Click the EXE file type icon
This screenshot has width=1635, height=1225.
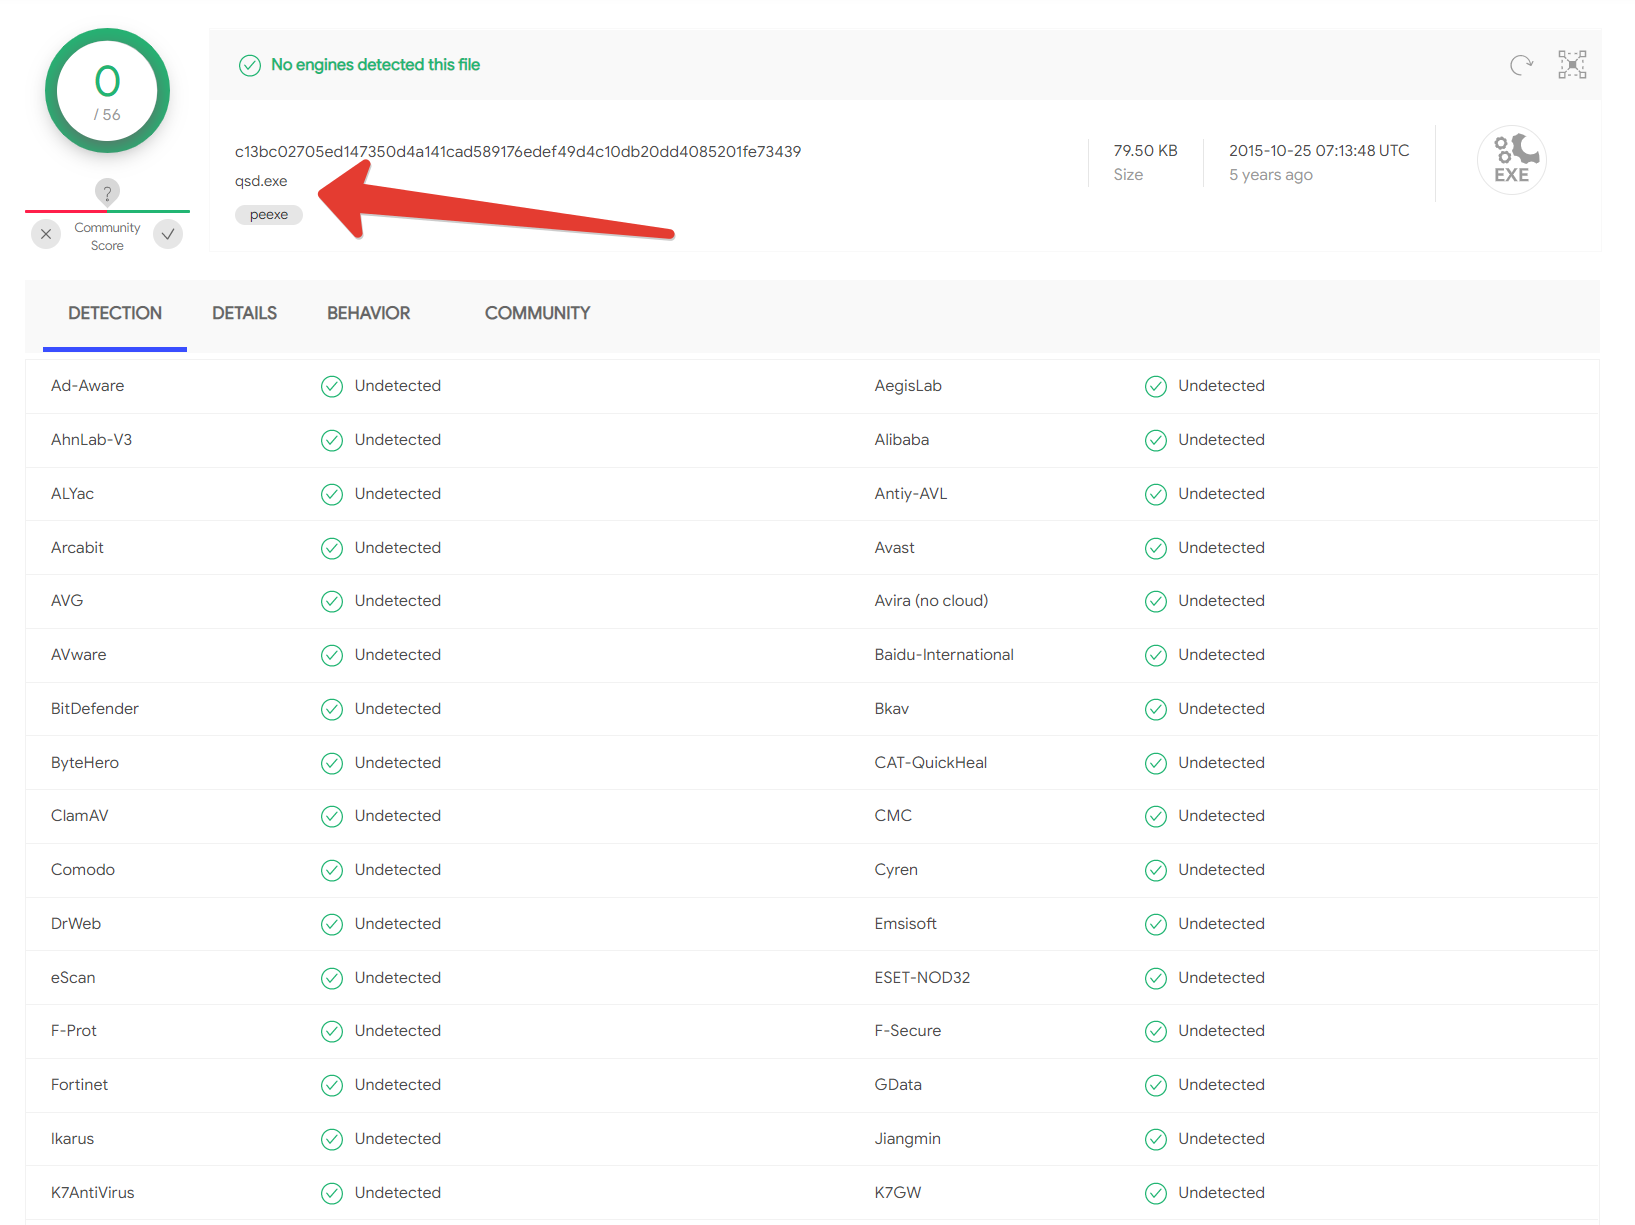click(x=1512, y=160)
